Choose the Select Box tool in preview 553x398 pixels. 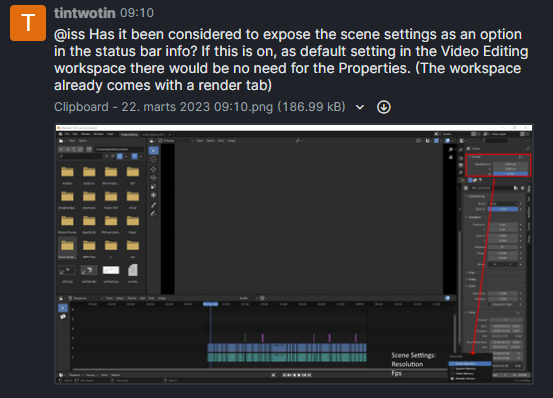pos(153,151)
